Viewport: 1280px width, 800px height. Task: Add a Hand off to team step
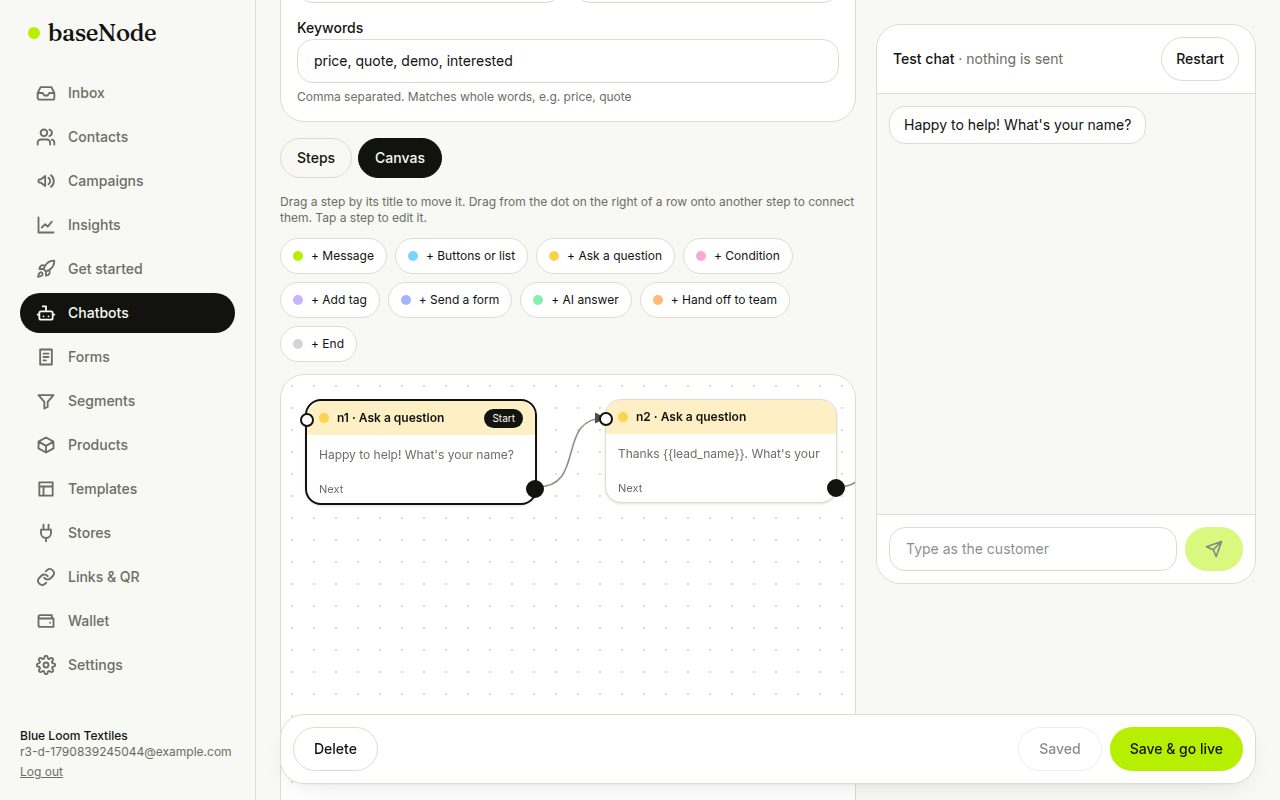point(715,300)
